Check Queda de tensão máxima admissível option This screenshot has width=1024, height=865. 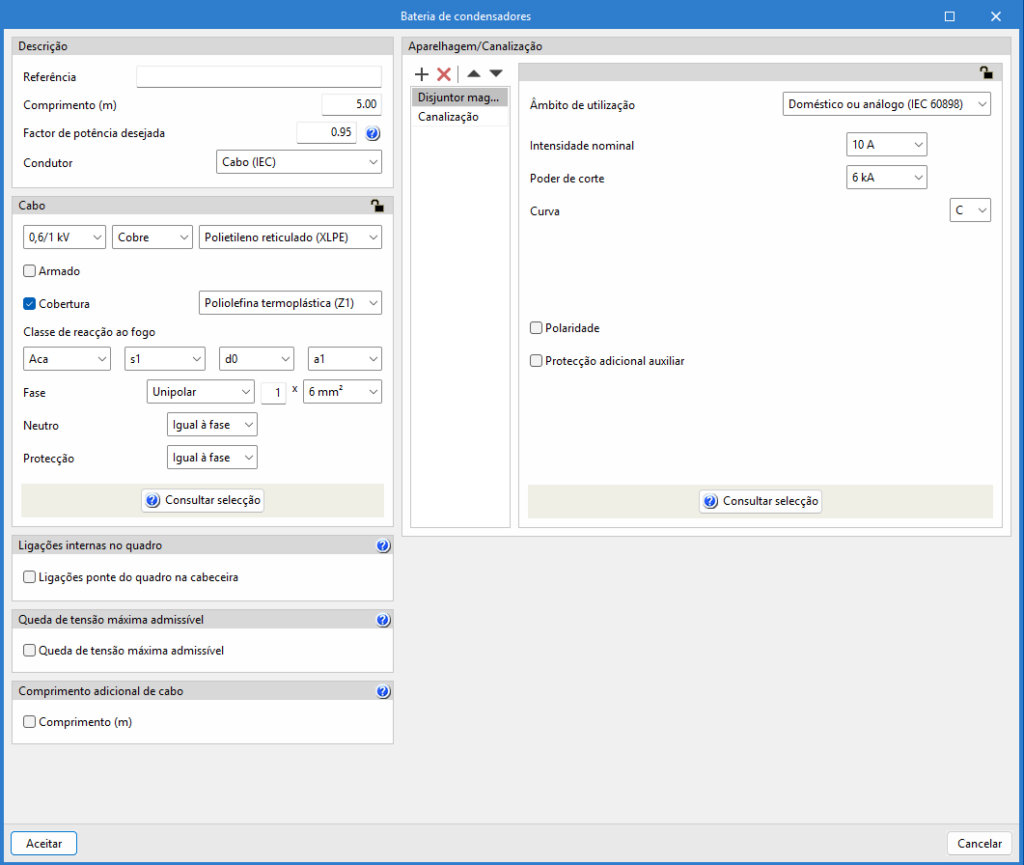[x=29, y=650]
